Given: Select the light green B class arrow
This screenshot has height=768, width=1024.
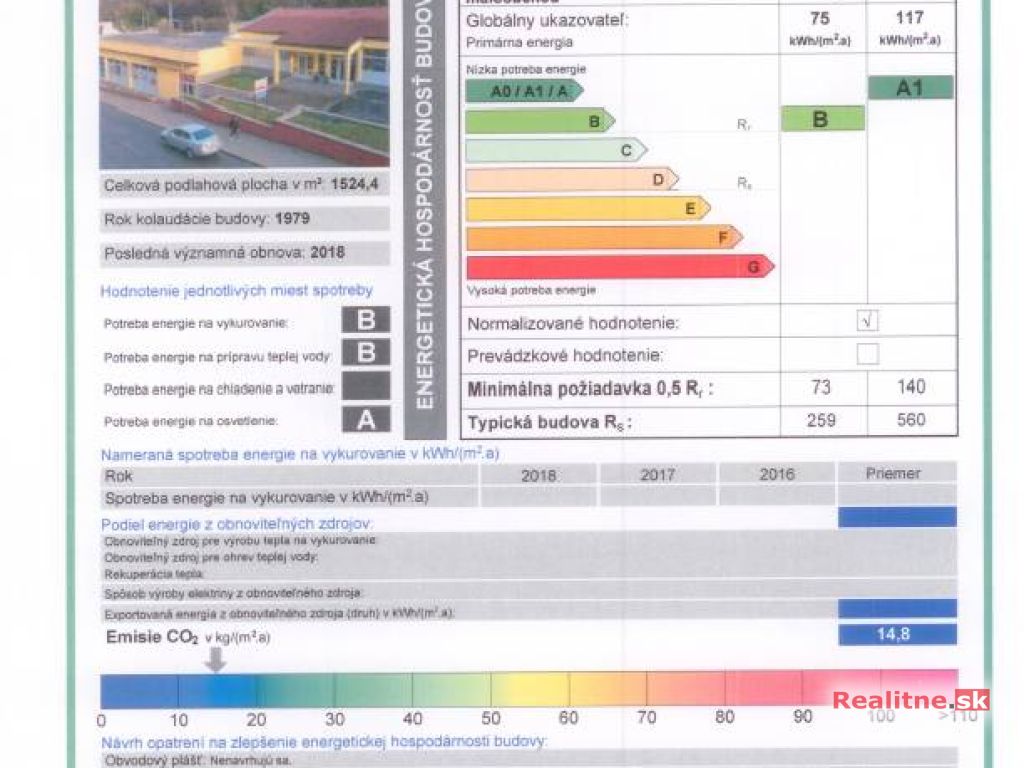Looking at the screenshot, I should click(540, 121).
